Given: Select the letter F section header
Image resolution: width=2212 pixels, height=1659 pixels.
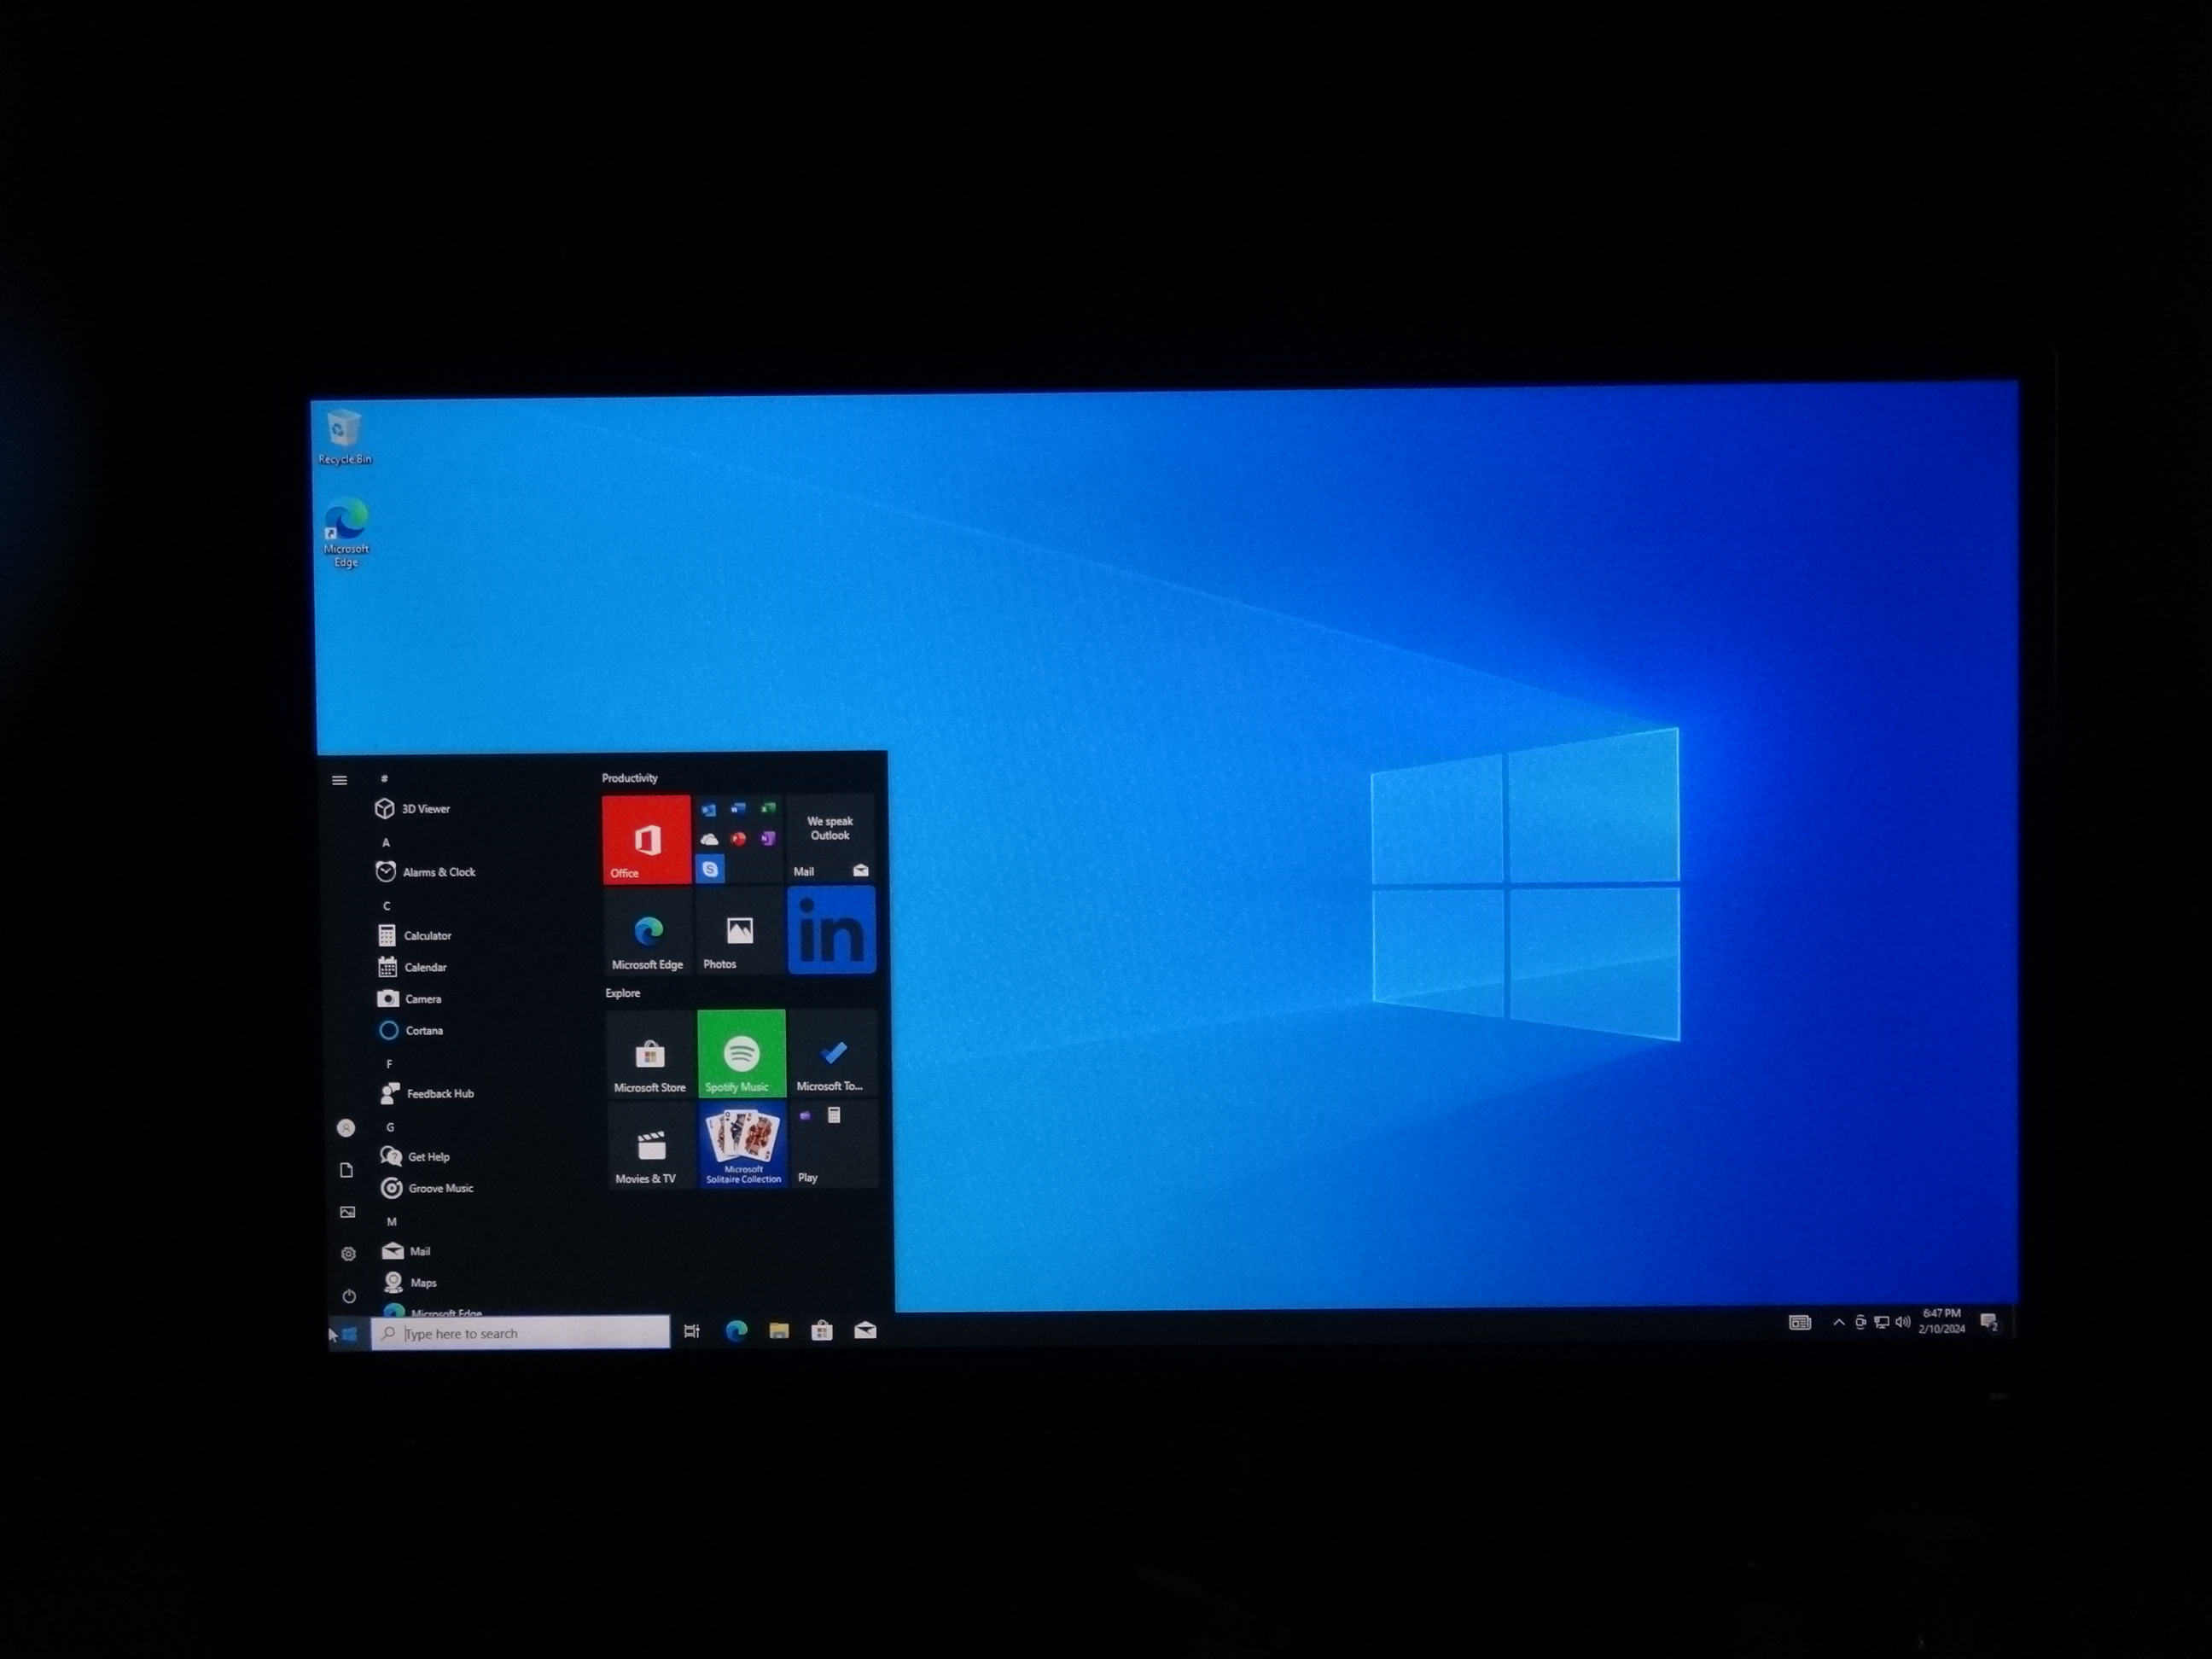Looking at the screenshot, I should [x=389, y=1064].
